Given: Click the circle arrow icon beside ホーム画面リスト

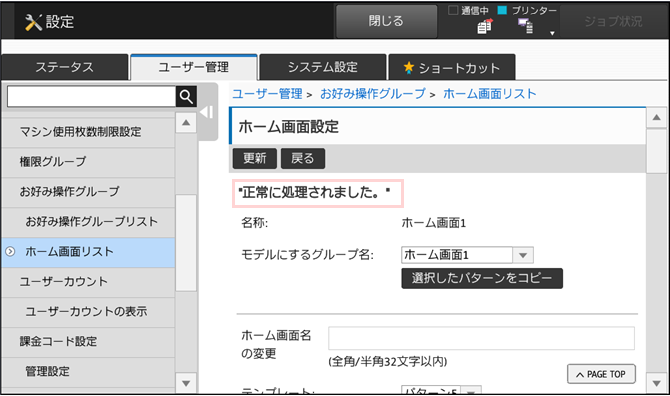Looking at the screenshot, I should (x=10, y=252).
